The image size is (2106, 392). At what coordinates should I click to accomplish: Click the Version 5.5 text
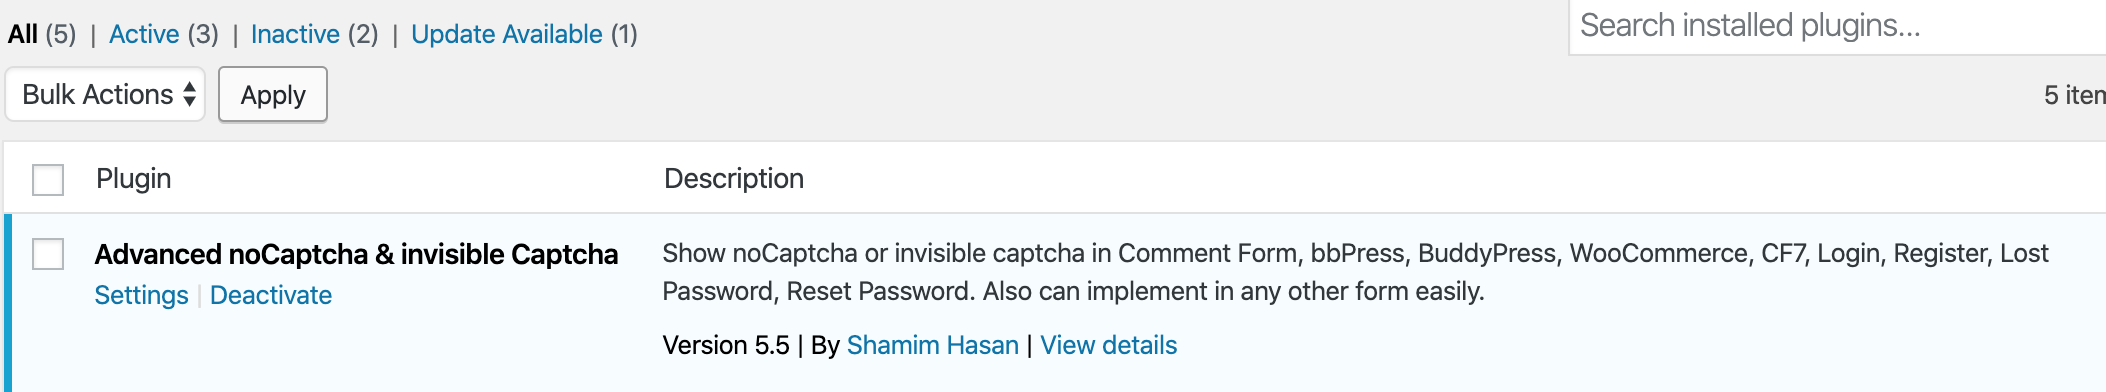726,345
